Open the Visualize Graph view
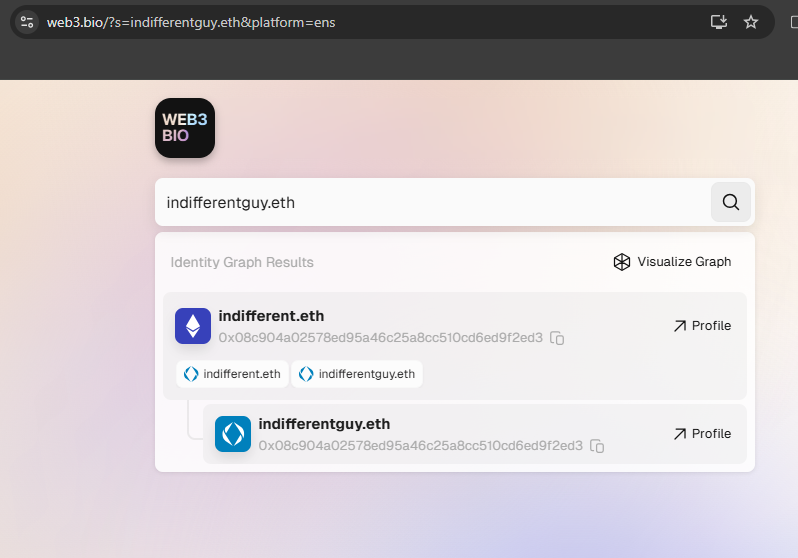The width and height of the screenshot is (798, 558). tap(672, 262)
